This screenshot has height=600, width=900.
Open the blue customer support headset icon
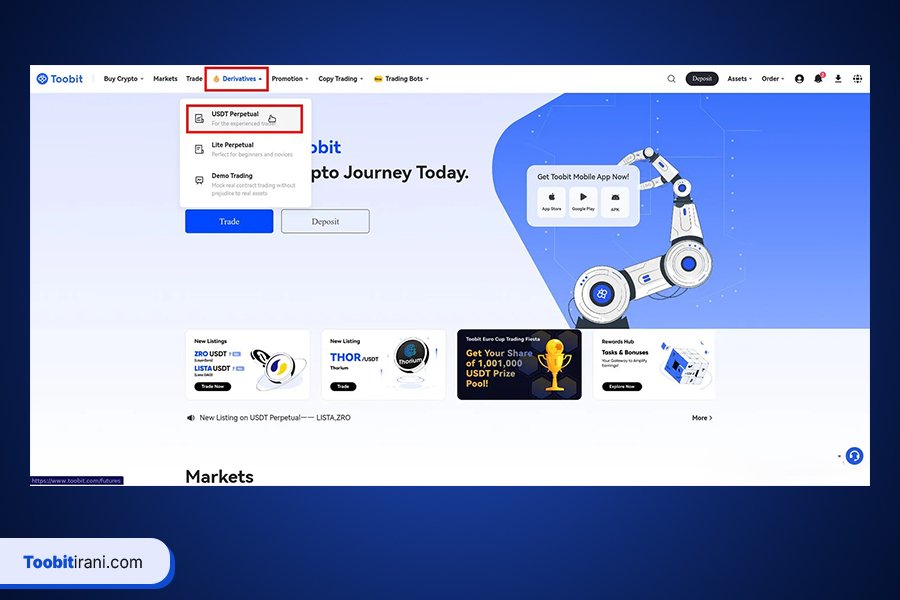[854, 456]
